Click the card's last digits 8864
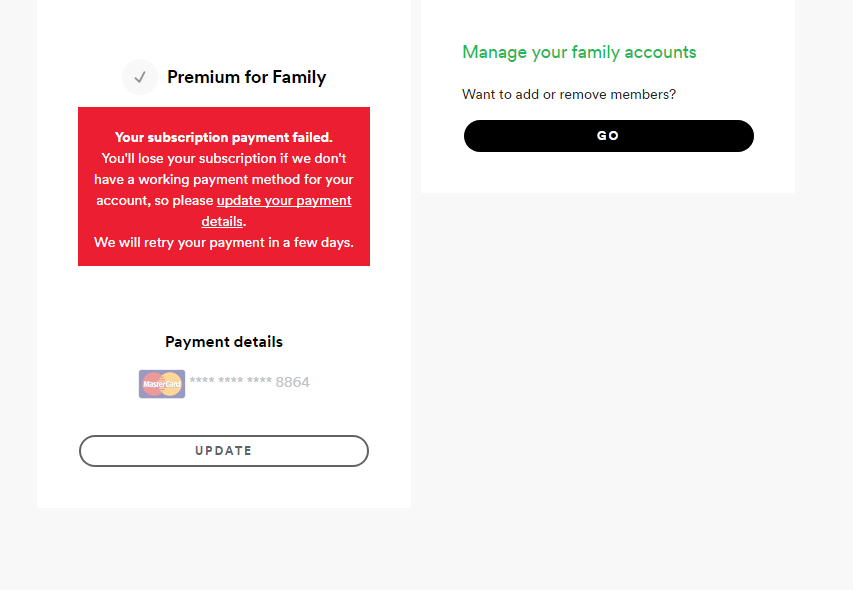Image resolution: width=853 pixels, height=590 pixels. click(x=293, y=383)
